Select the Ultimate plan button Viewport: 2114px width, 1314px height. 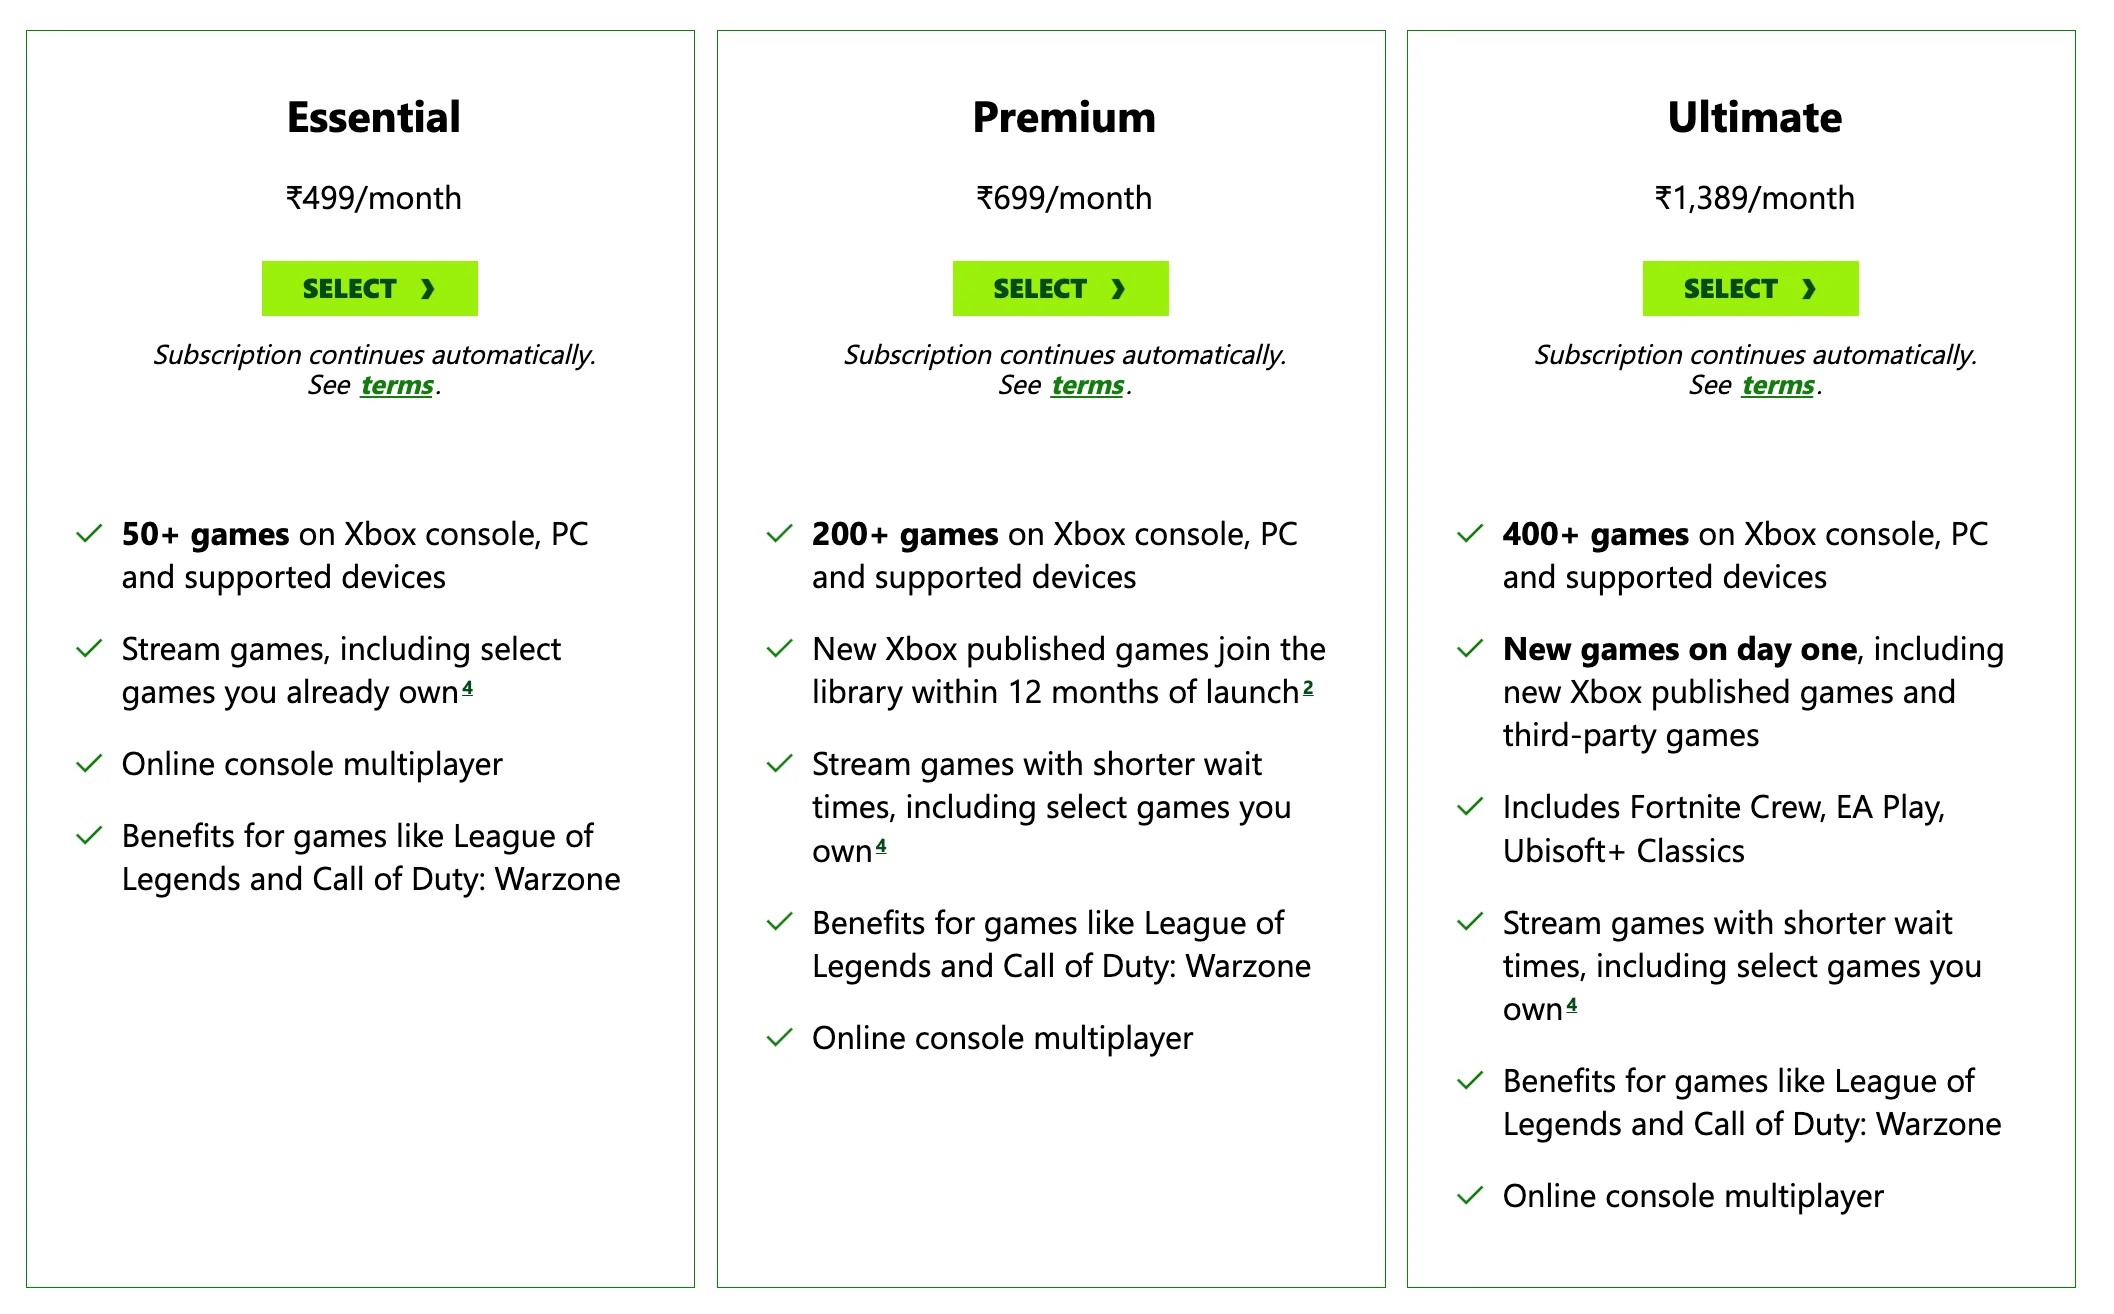(x=1750, y=288)
